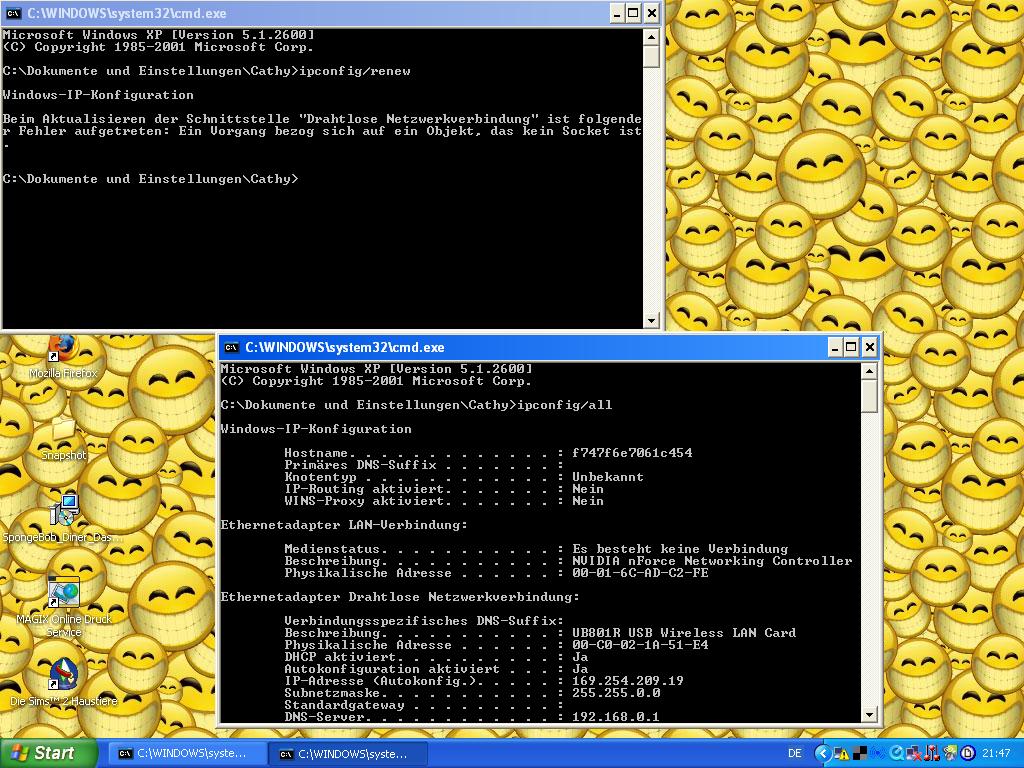
Task: Open the QuickTime tray icon
Action: click(896, 754)
